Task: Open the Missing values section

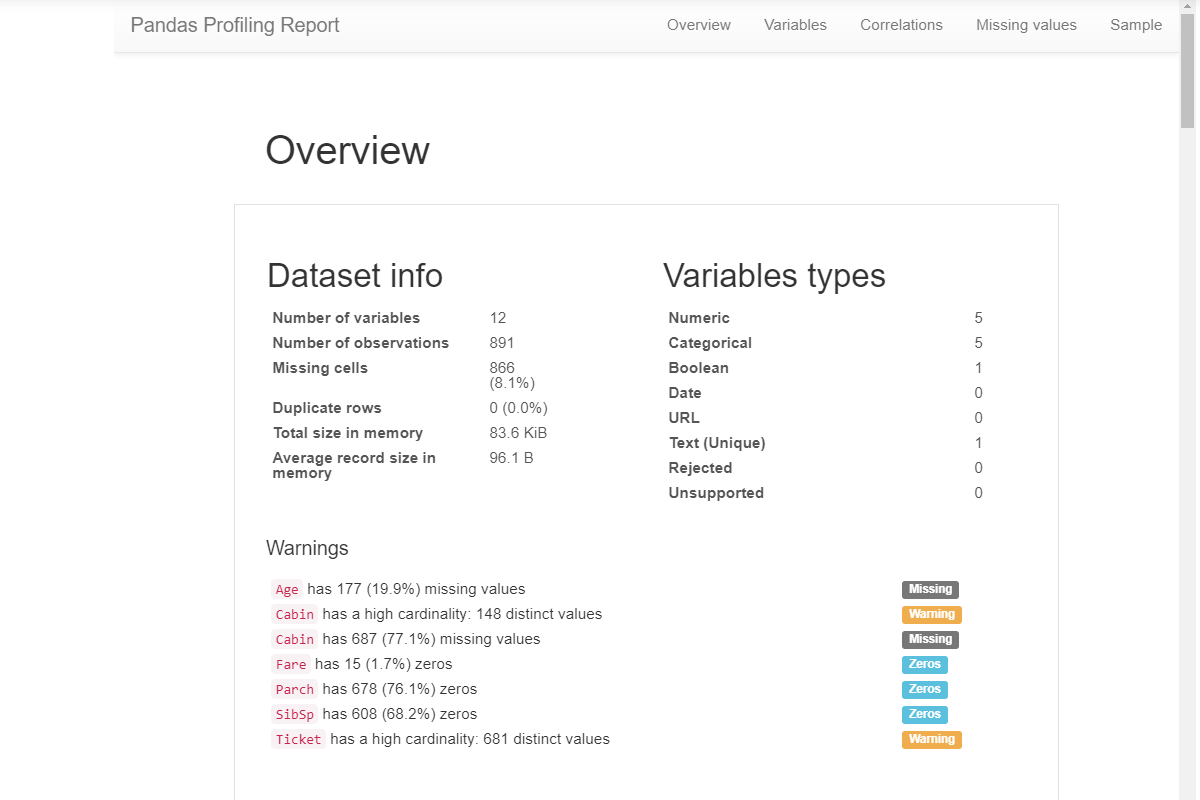Action: 1026,25
